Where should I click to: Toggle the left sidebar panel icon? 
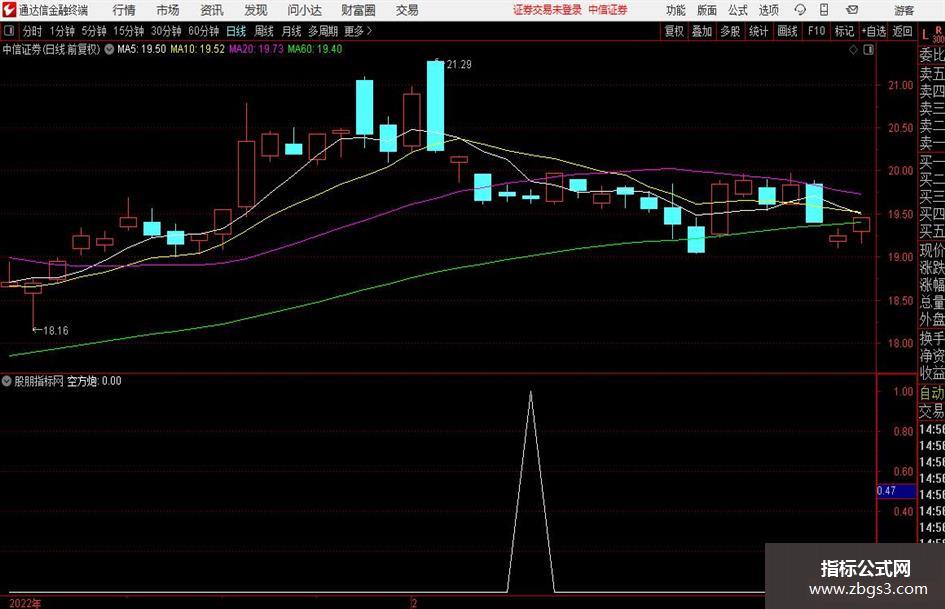pyautogui.click(x=8, y=31)
